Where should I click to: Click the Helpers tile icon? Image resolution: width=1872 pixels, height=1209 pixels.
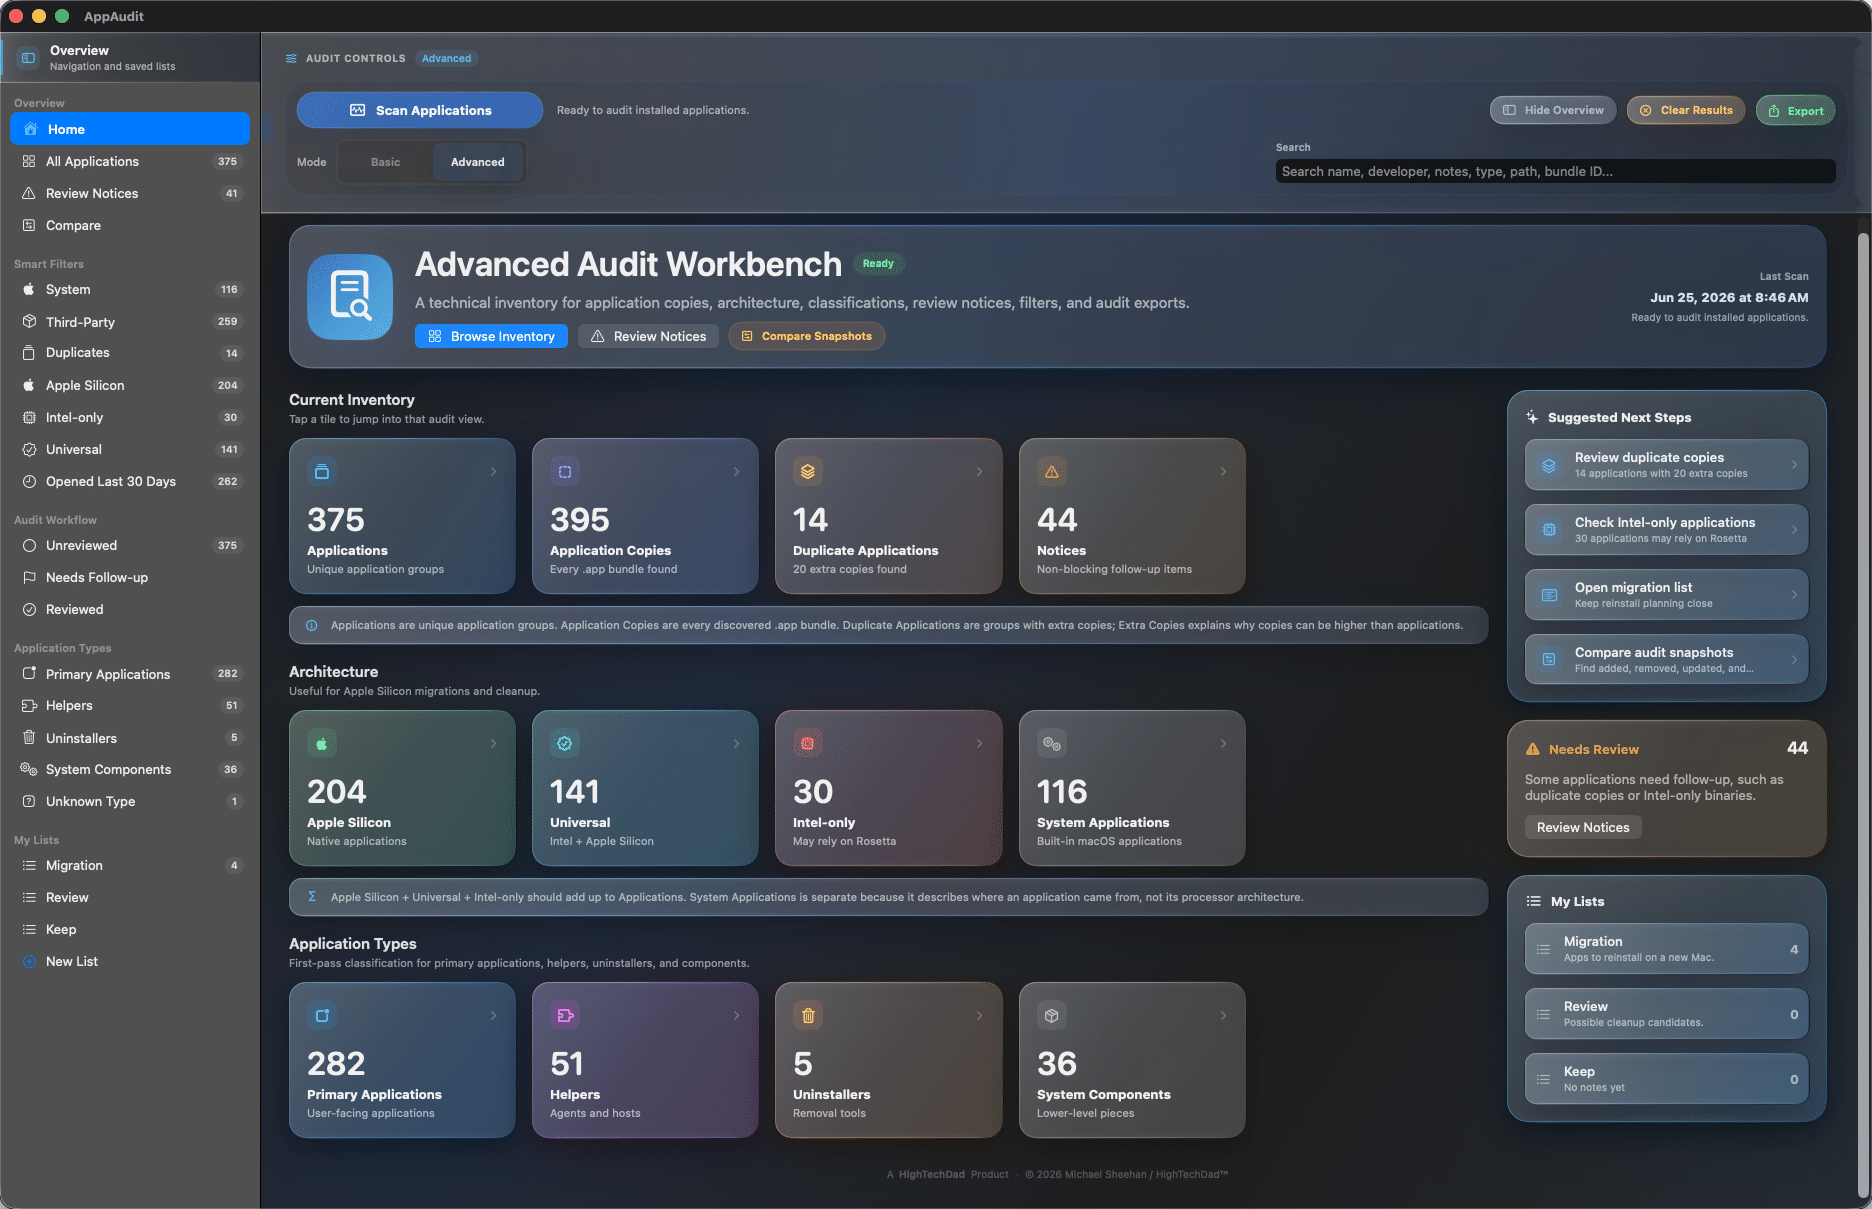565,1016
